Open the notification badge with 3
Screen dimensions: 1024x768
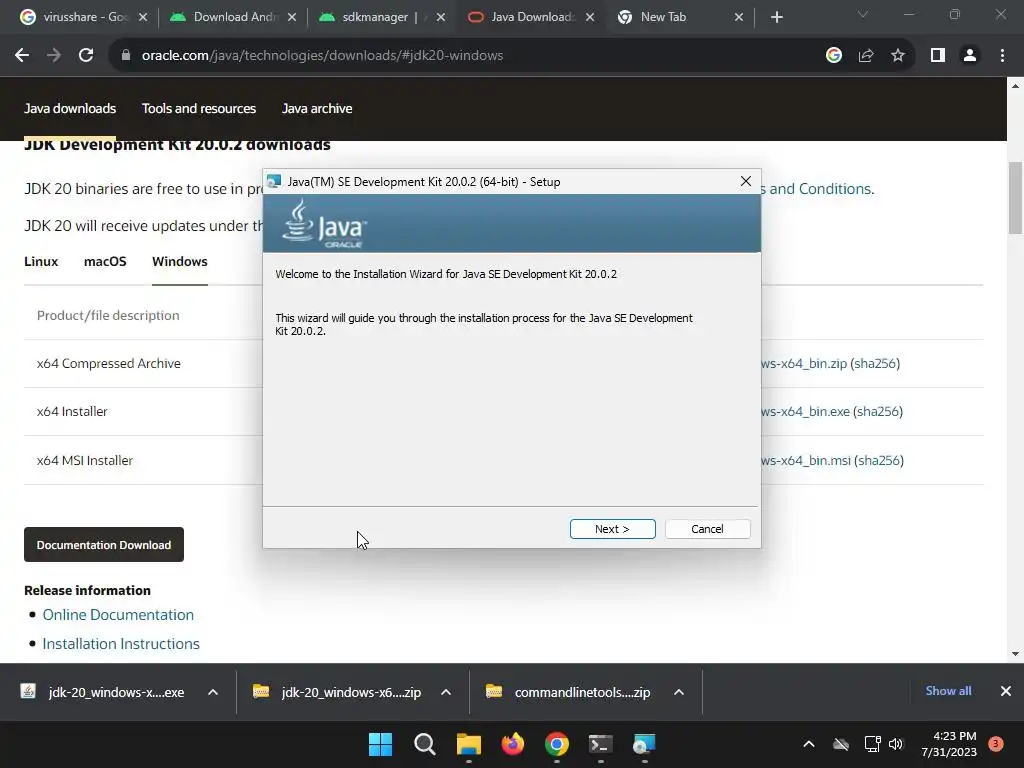996,744
